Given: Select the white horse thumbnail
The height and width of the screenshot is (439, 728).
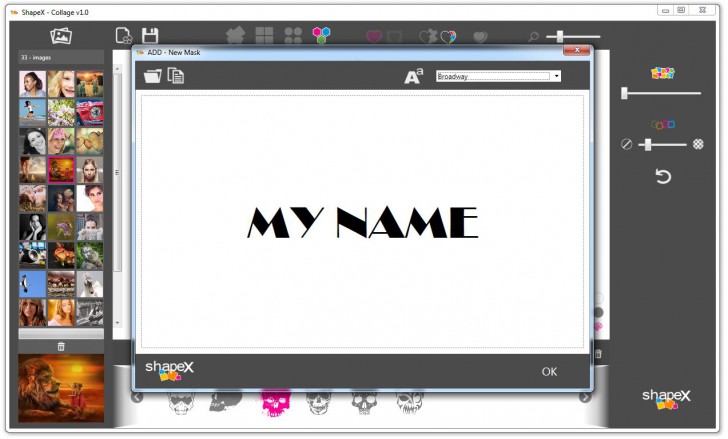Looking at the screenshot, I should coord(90,284).
